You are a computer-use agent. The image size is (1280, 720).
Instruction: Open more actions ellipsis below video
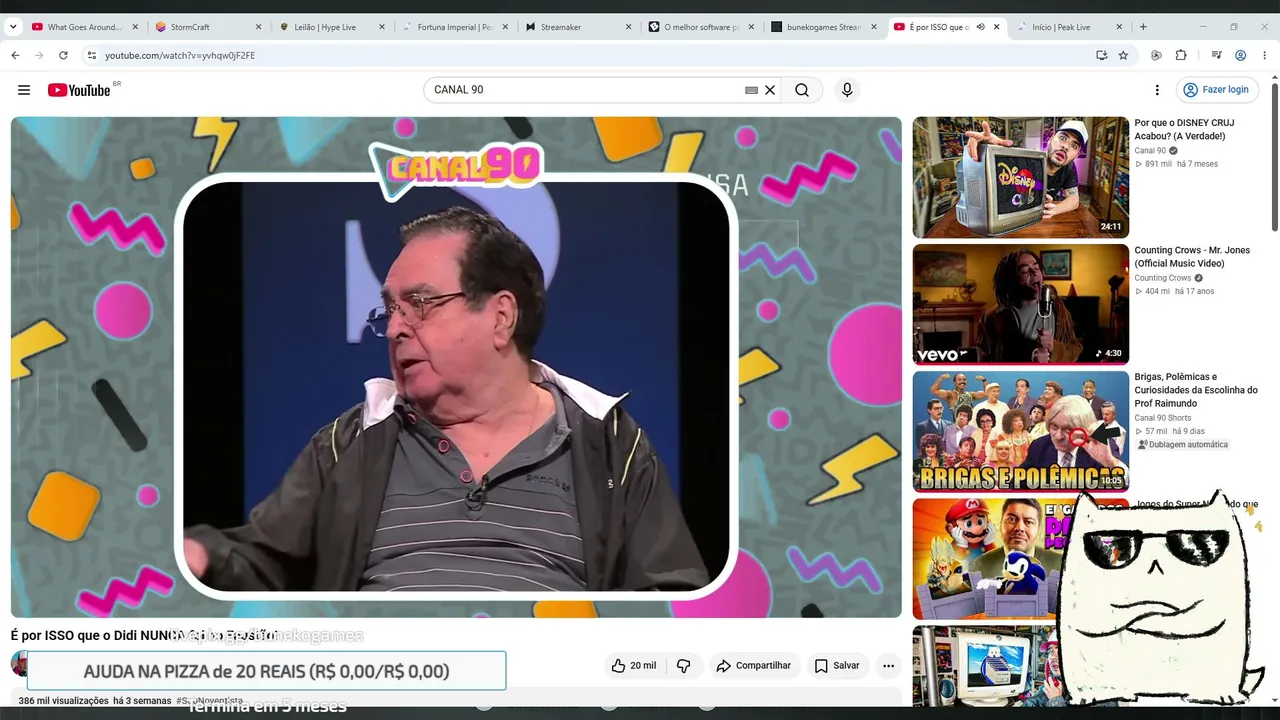[888, 666]
